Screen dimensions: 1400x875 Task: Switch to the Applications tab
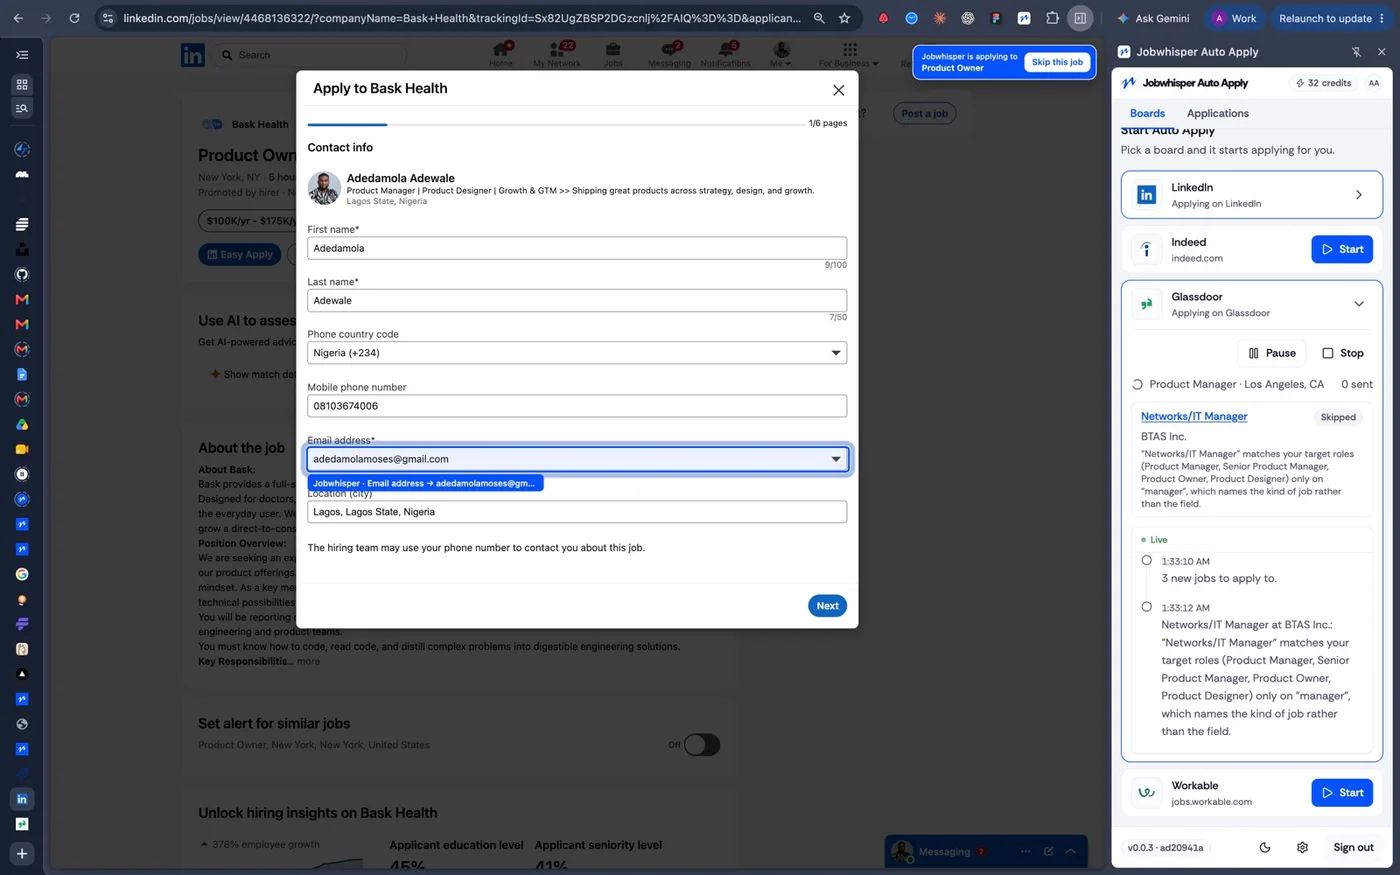point(1217,113)
